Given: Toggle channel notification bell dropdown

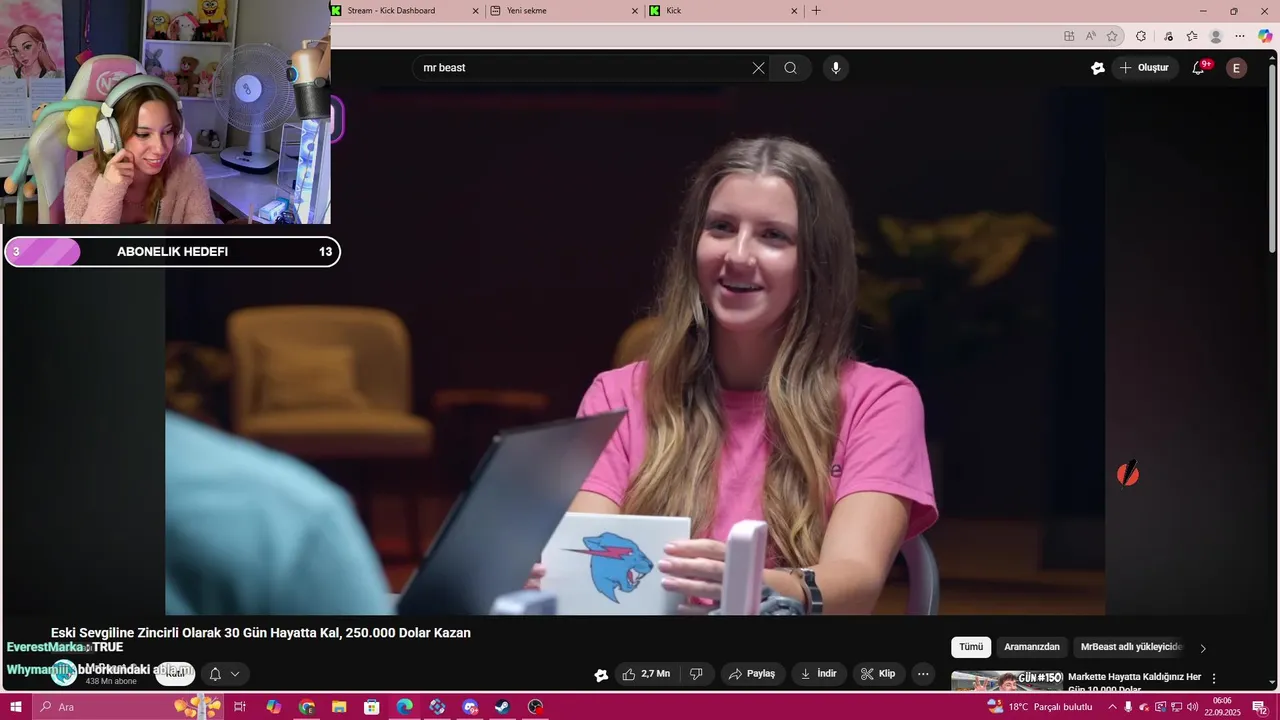Looking at the screenshot, I should click(x=224, y=674).
